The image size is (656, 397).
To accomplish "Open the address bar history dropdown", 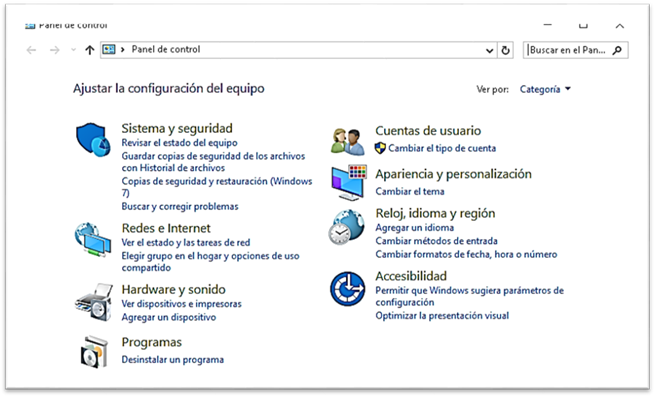I will tap(489, 51).
